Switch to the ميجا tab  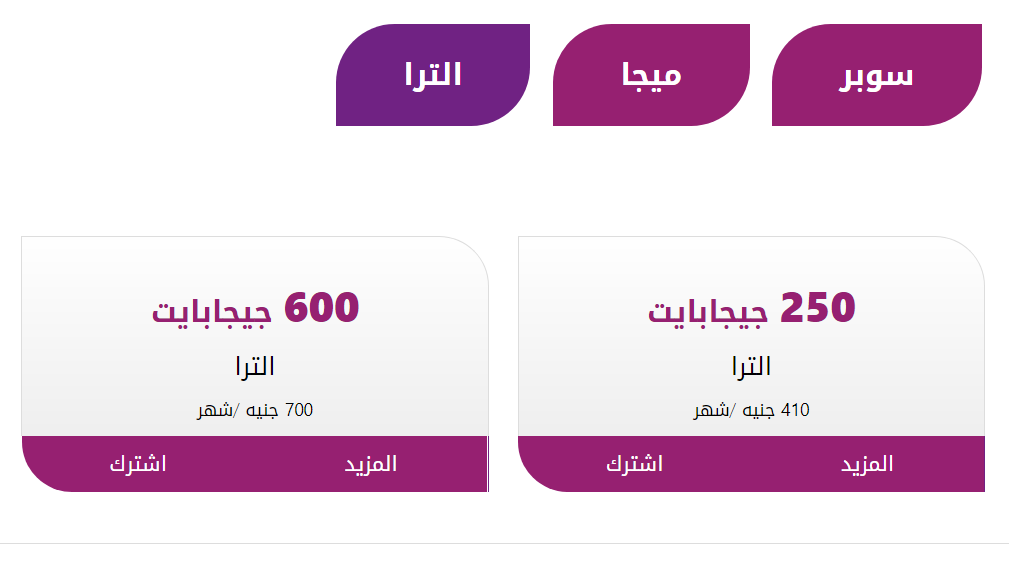tap(651, 73)
